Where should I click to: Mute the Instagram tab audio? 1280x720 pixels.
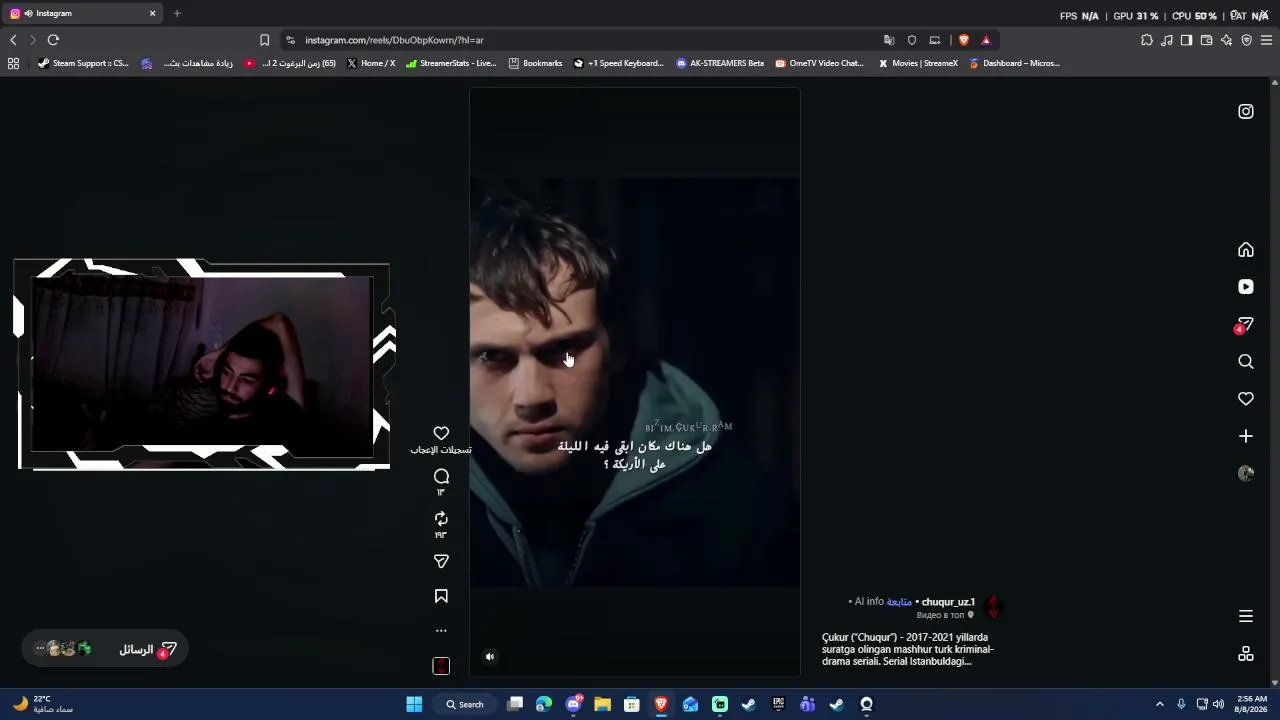pos(28,13)
